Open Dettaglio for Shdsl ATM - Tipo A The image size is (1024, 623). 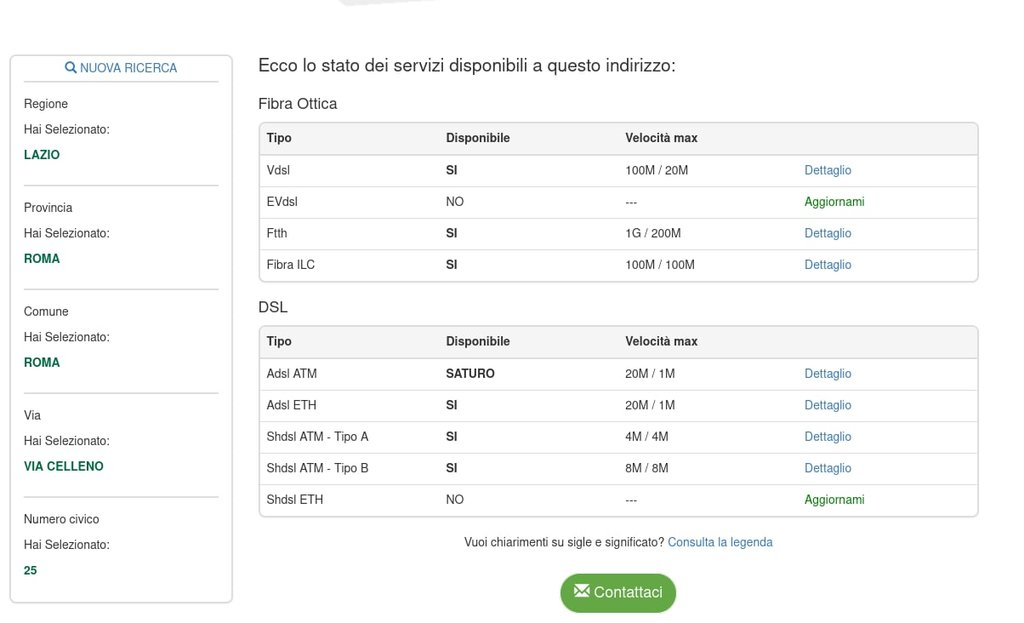click(x=827, y=437)
